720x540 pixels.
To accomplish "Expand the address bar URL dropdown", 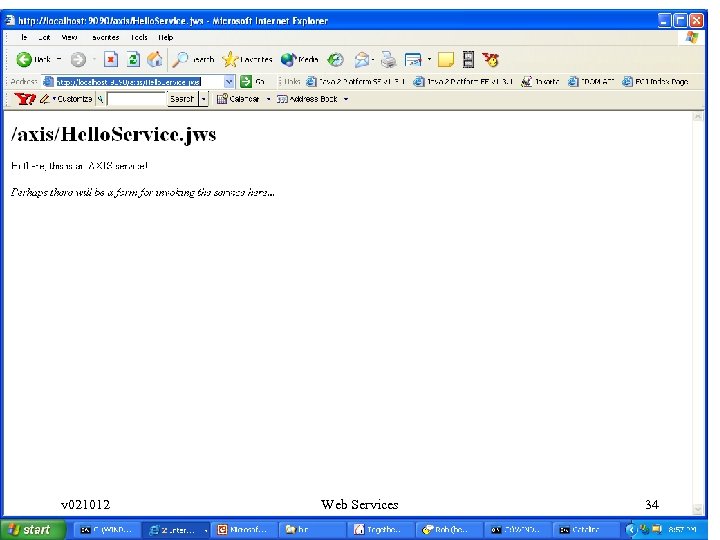I will [229, 82].
